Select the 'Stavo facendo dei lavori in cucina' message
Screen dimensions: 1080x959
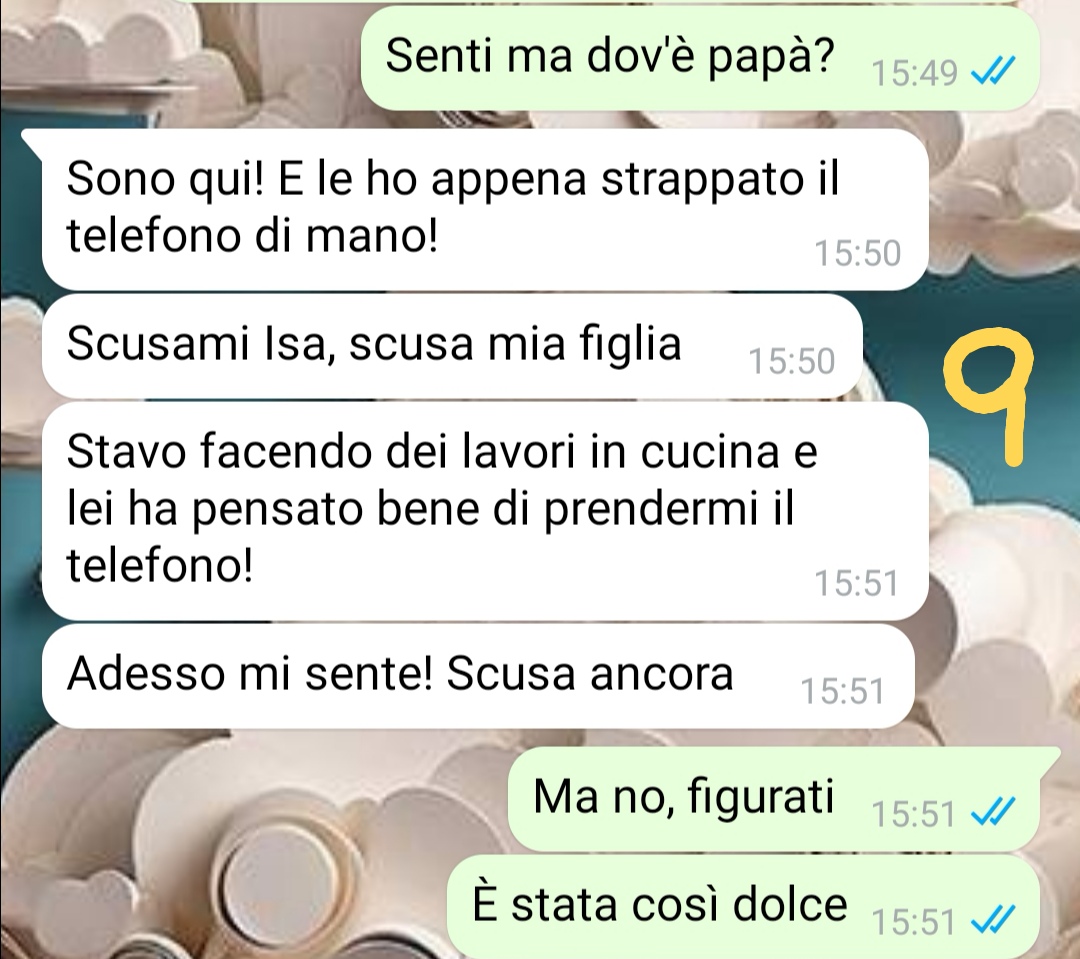coord(485,511)
